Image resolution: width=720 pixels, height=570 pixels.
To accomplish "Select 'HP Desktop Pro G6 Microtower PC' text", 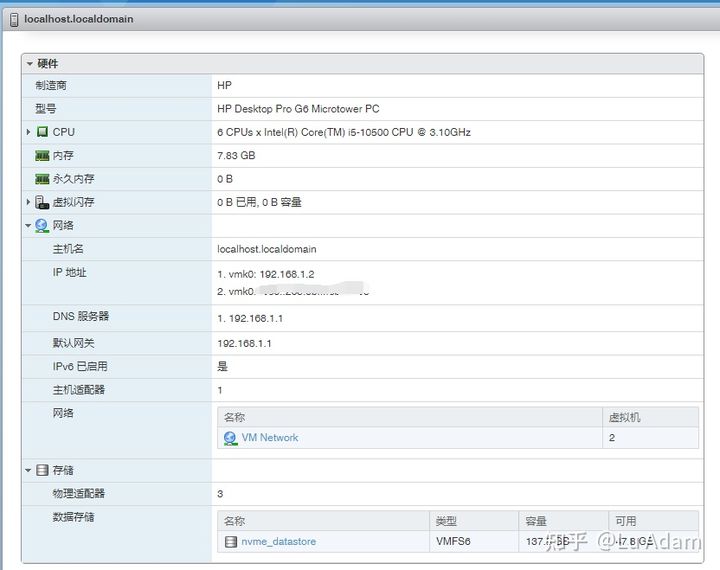I will pos(298,109).
